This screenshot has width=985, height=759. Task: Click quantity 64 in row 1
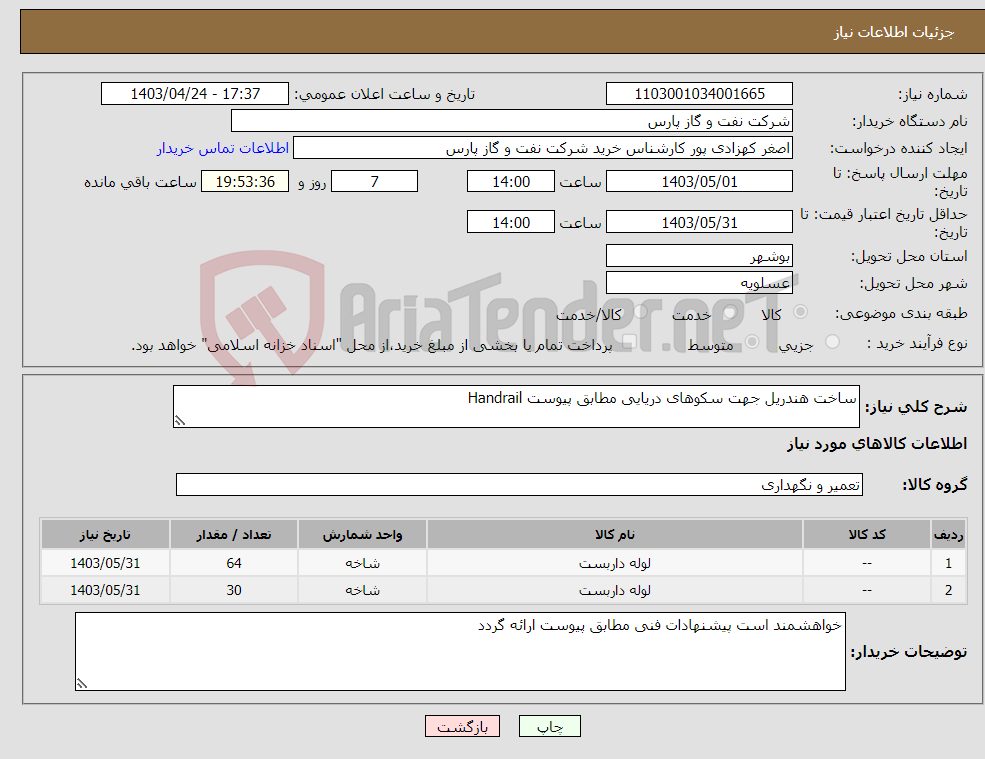tap(234, 563)
